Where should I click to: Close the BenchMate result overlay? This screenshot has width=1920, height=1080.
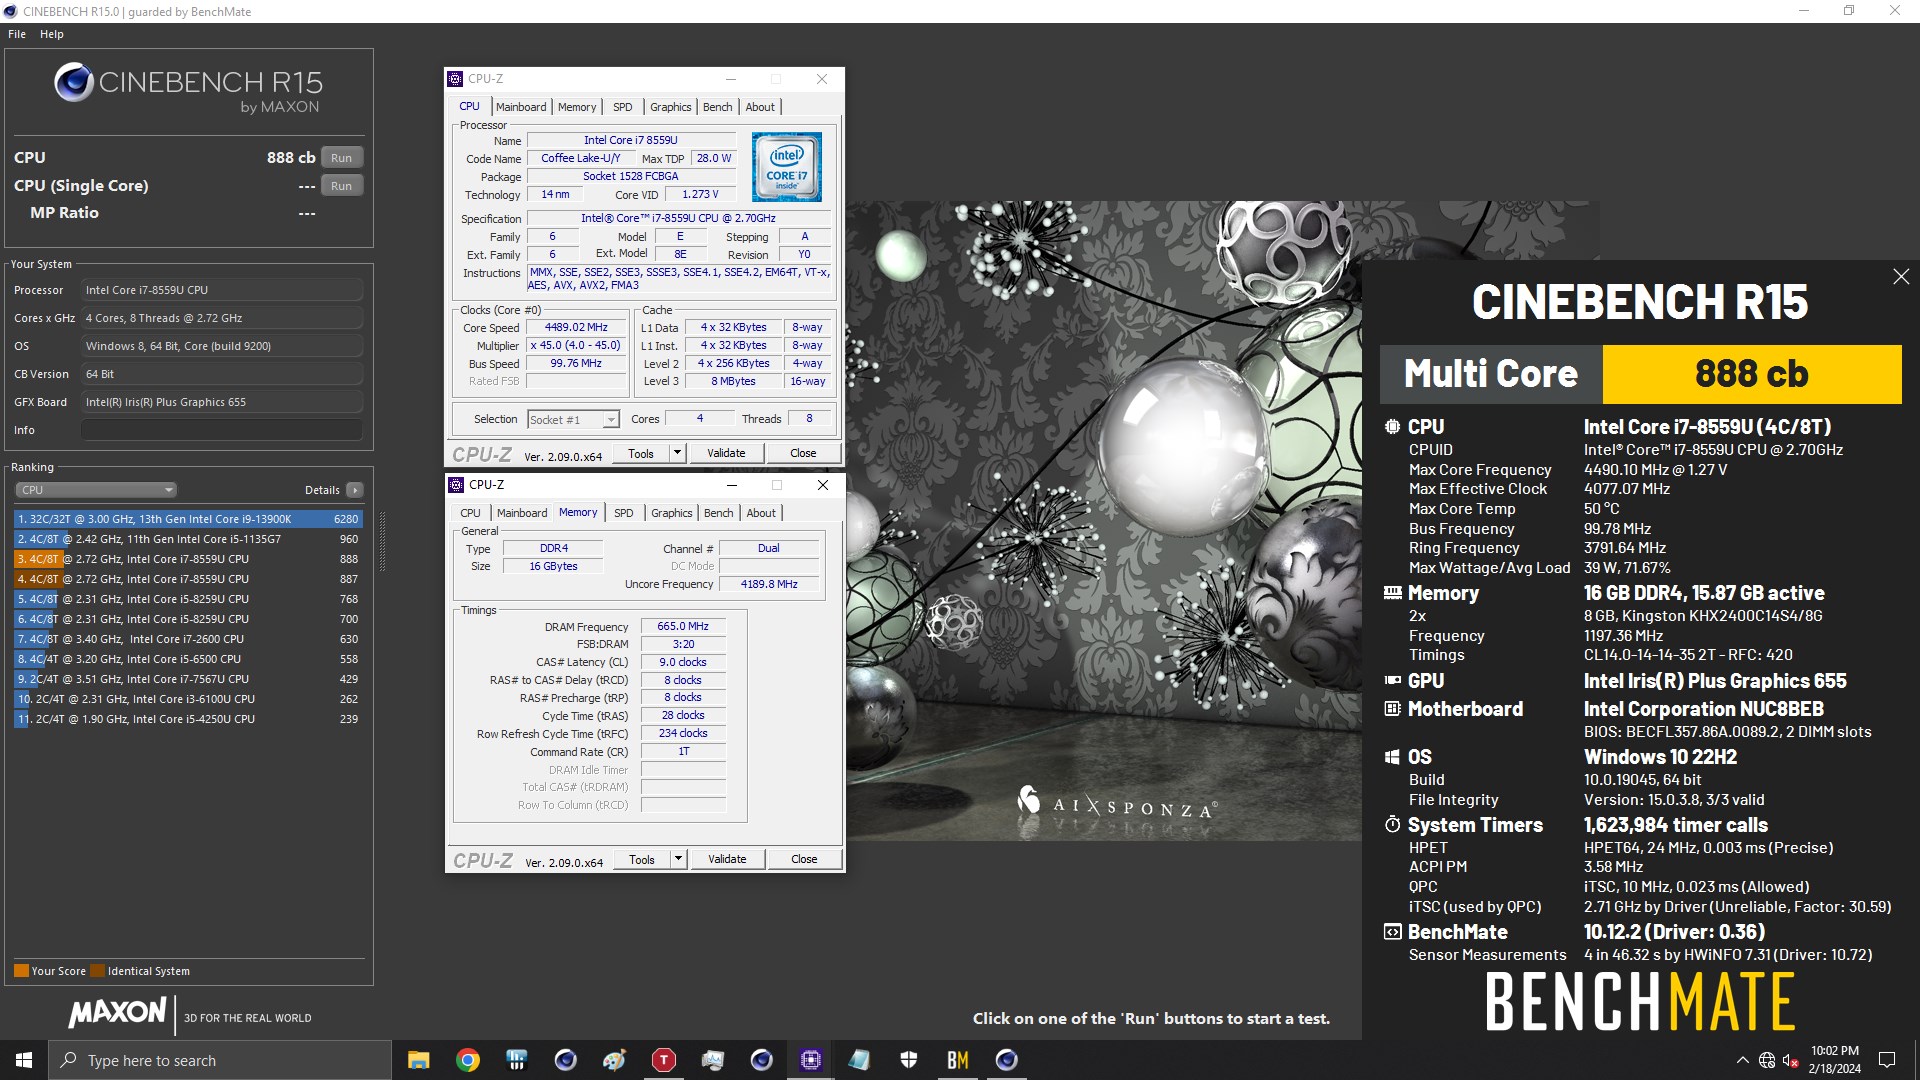tap(1901, 277)
